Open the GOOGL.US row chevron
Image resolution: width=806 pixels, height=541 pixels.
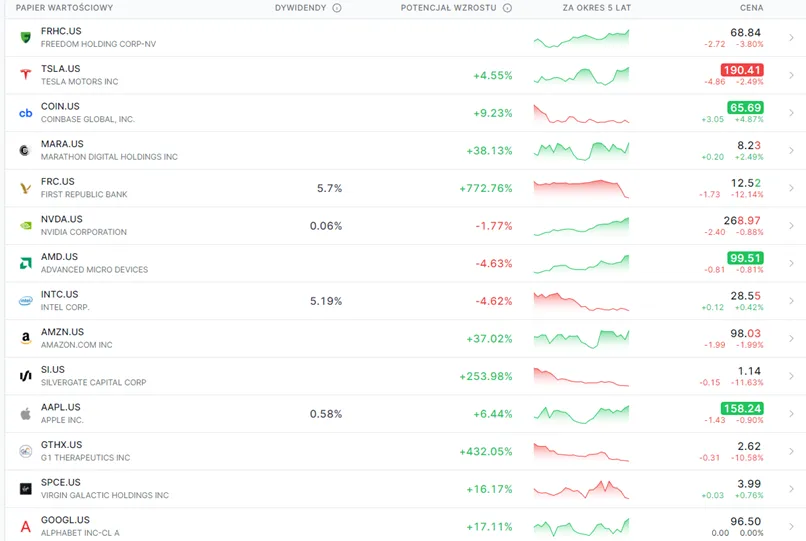point(791,527)
